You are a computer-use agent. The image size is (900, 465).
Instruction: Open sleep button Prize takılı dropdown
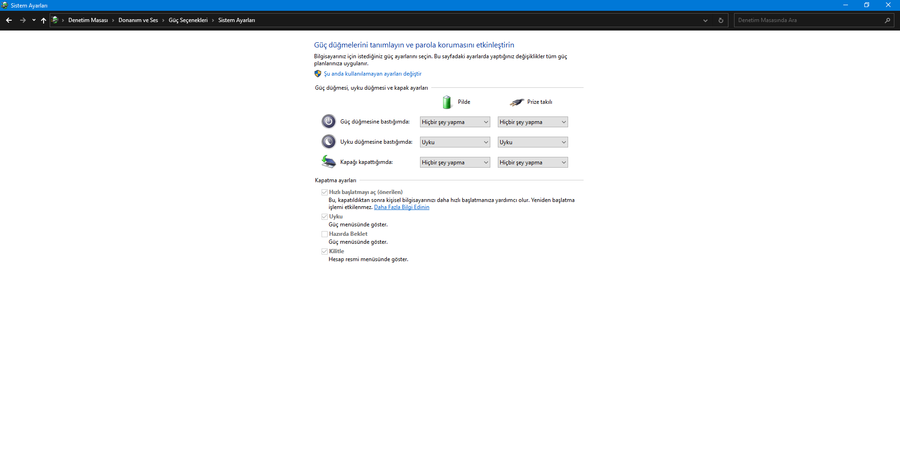(533, 142)
